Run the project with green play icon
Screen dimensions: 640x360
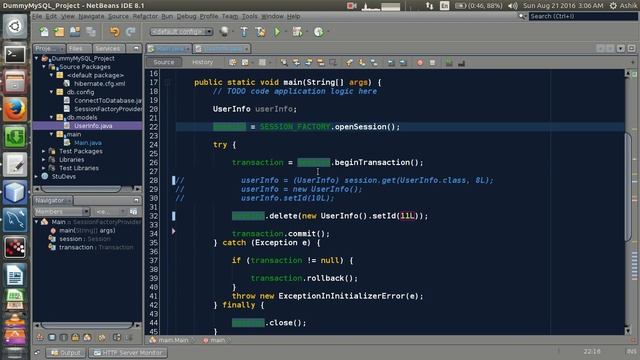(277, 31)
